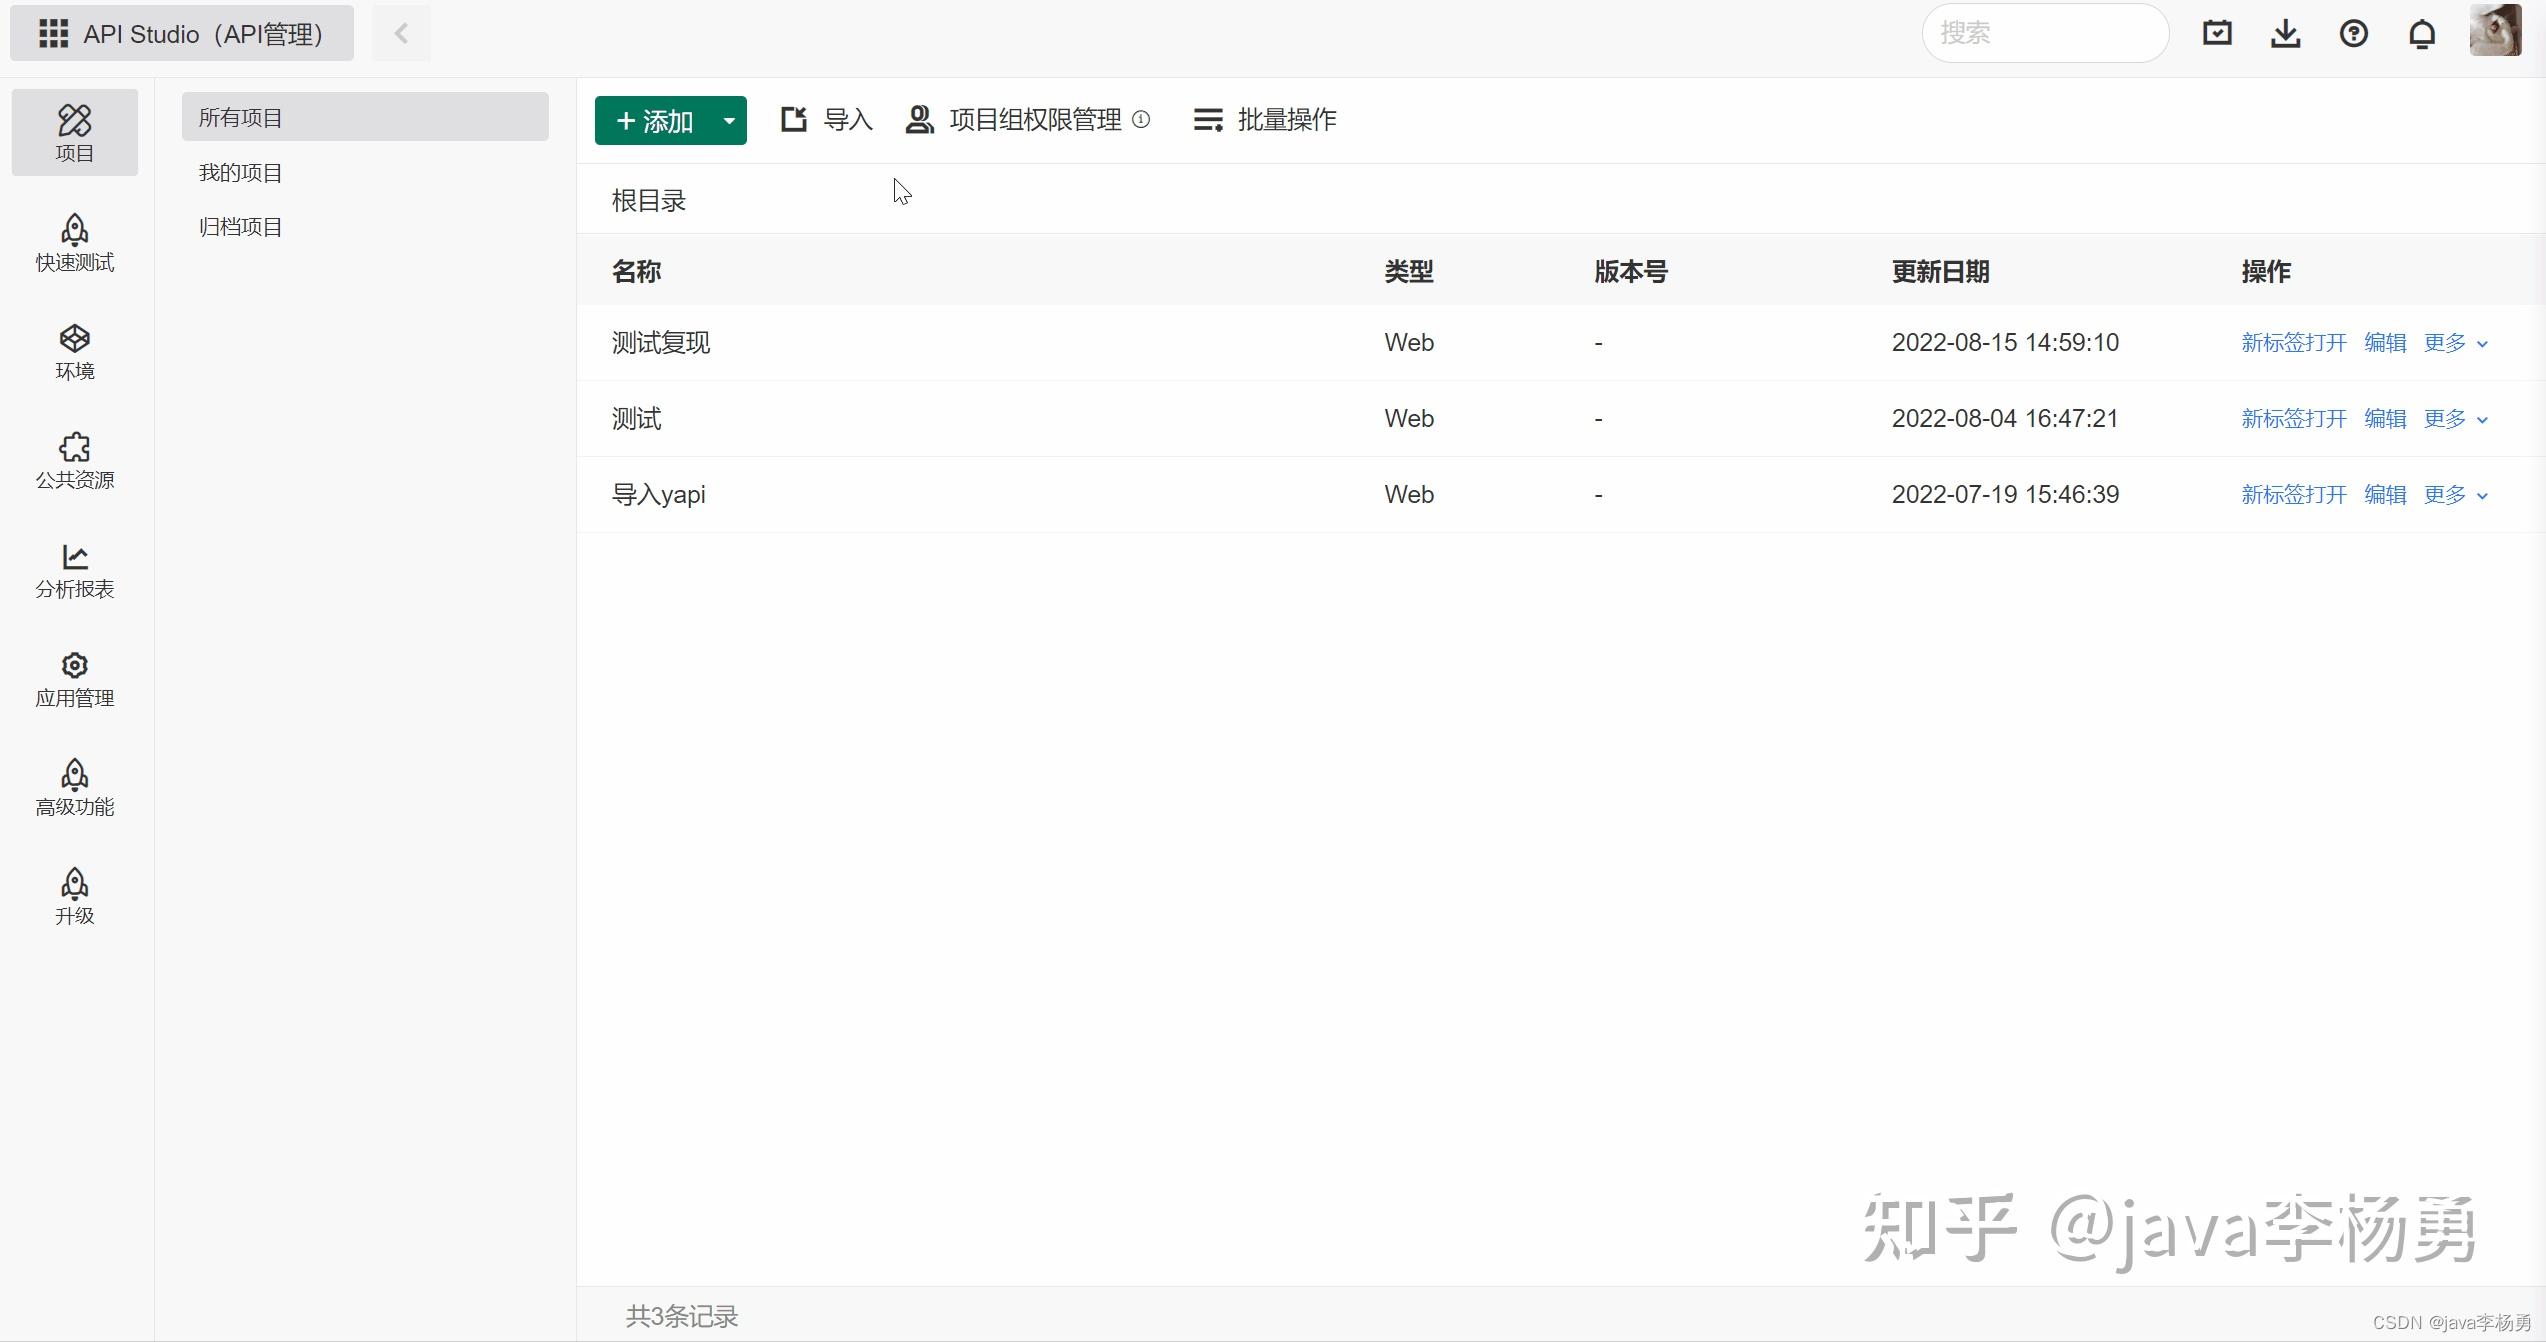Open 应用管理 settings in the sidebar
The image size is (2546, 1342).
coord(74,678)
